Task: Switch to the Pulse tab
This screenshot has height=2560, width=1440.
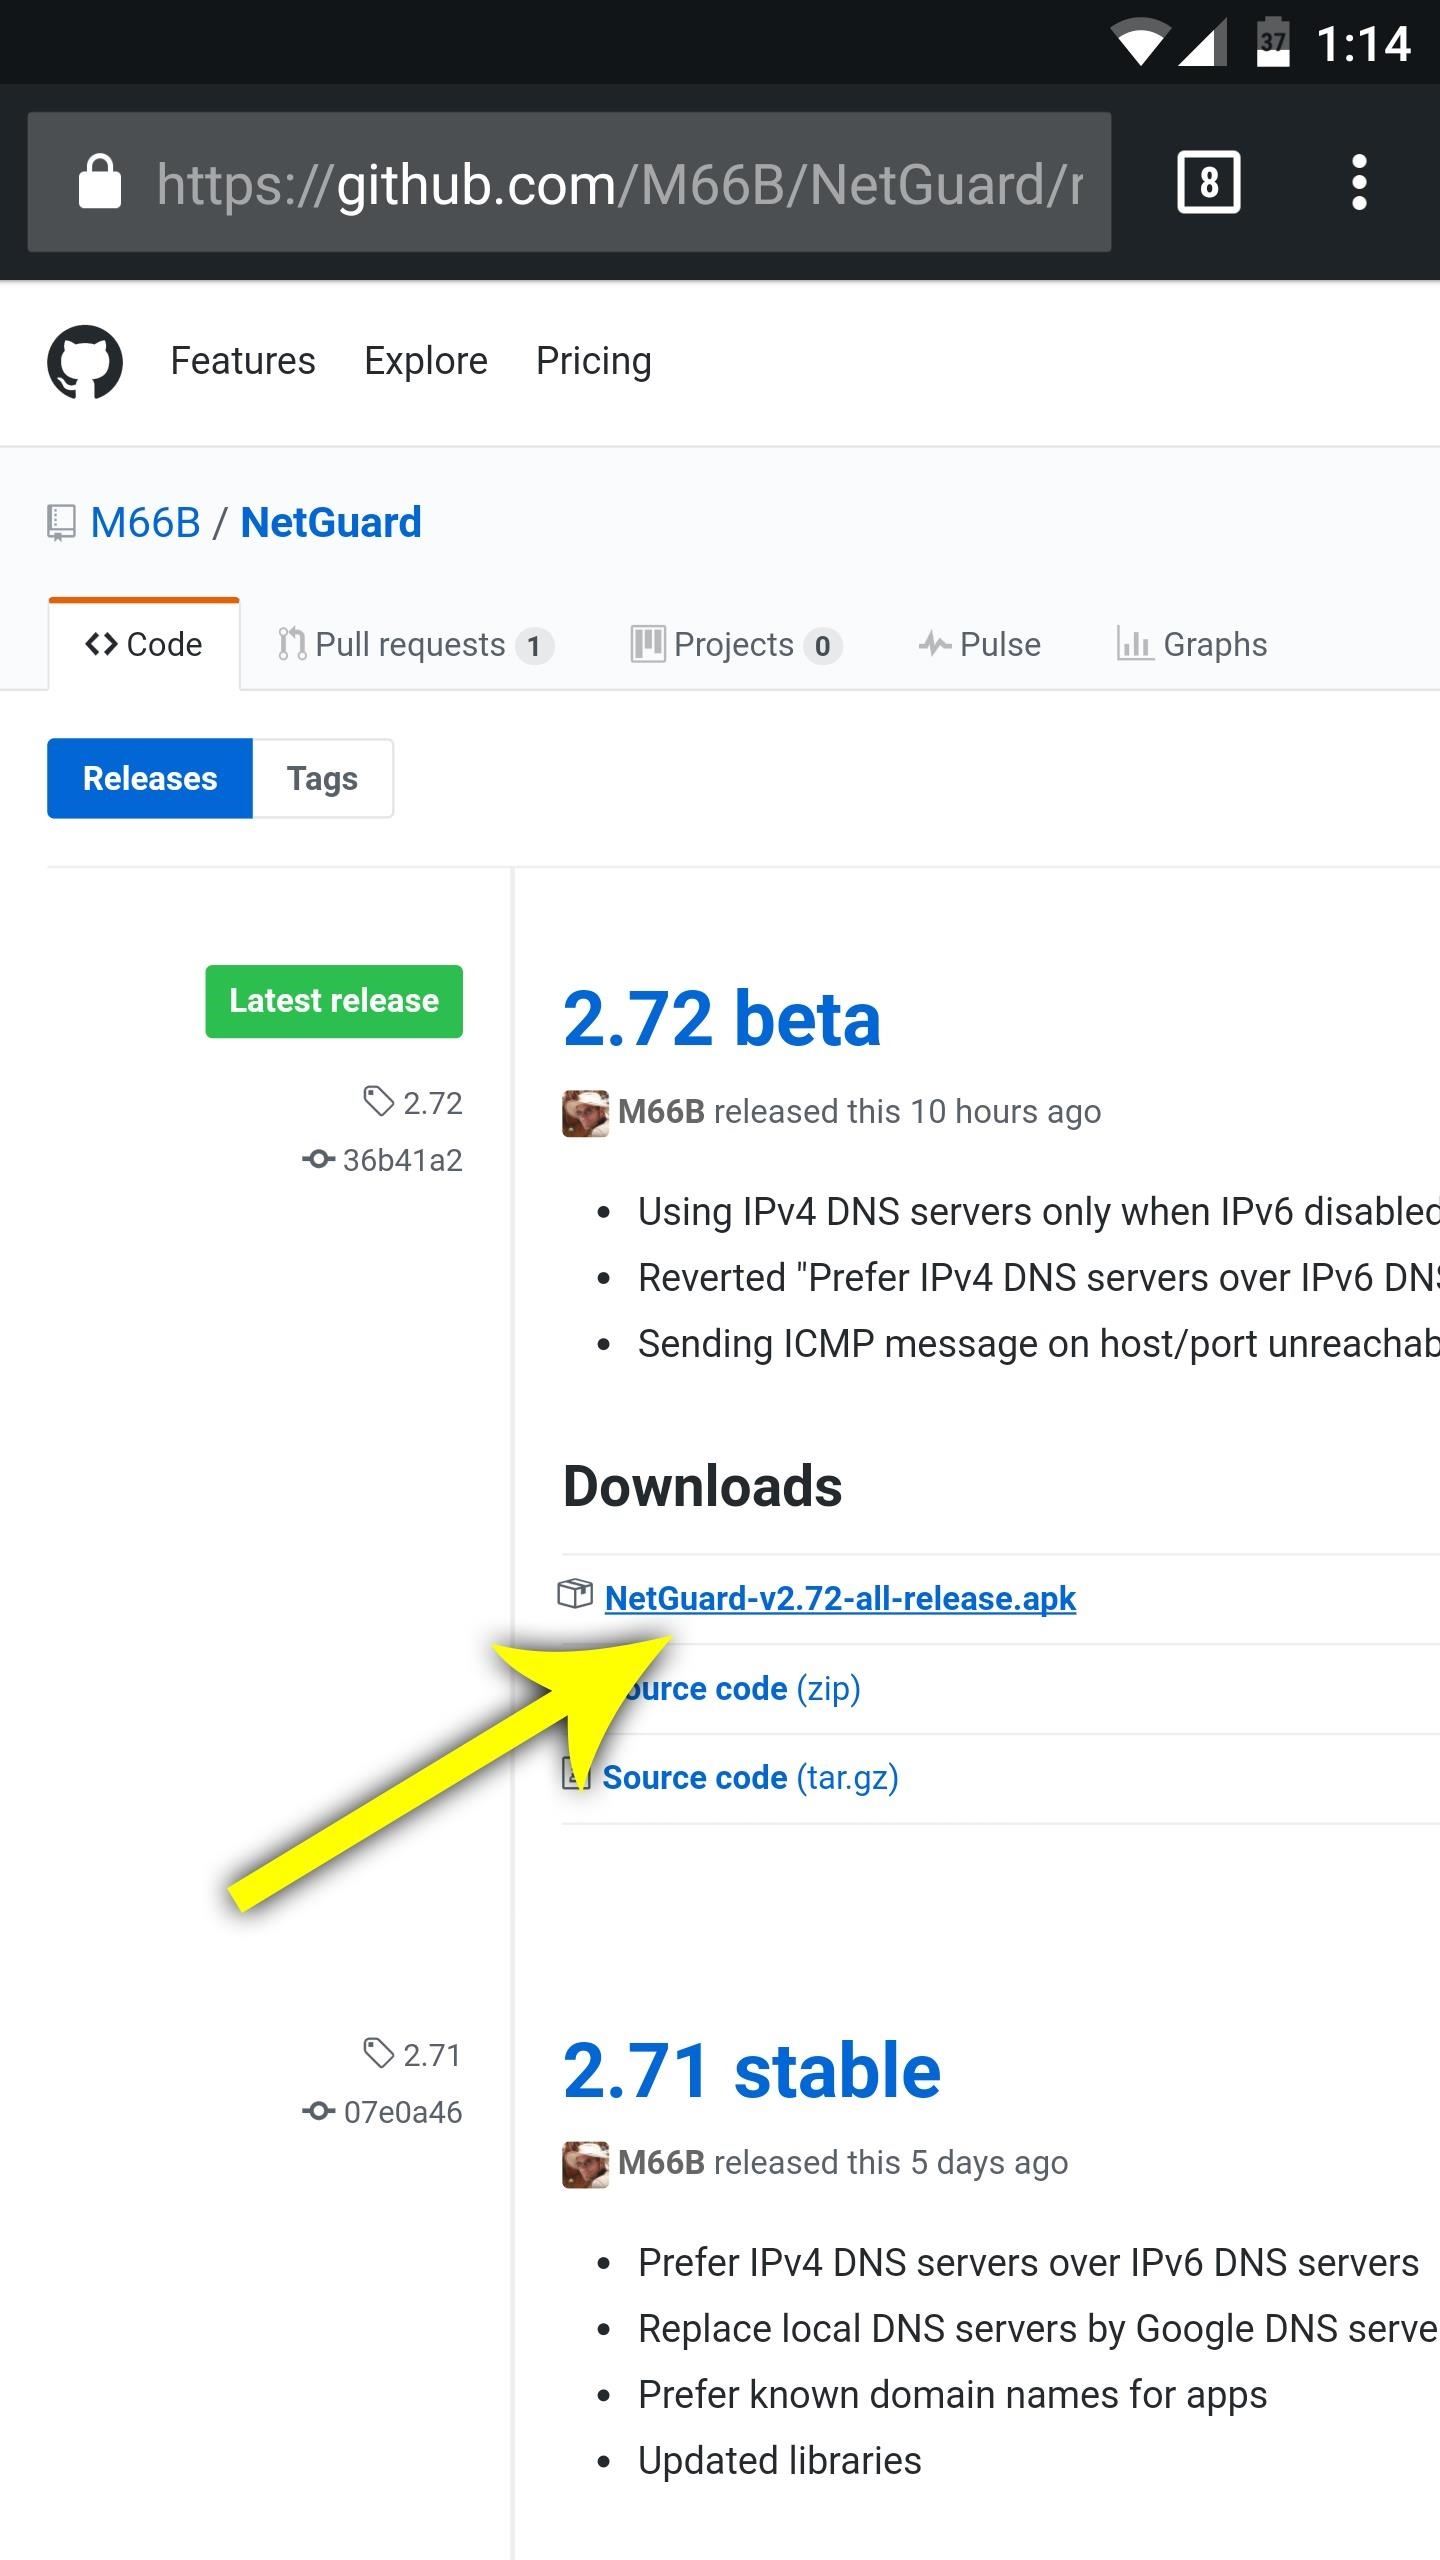Action: 980,645
